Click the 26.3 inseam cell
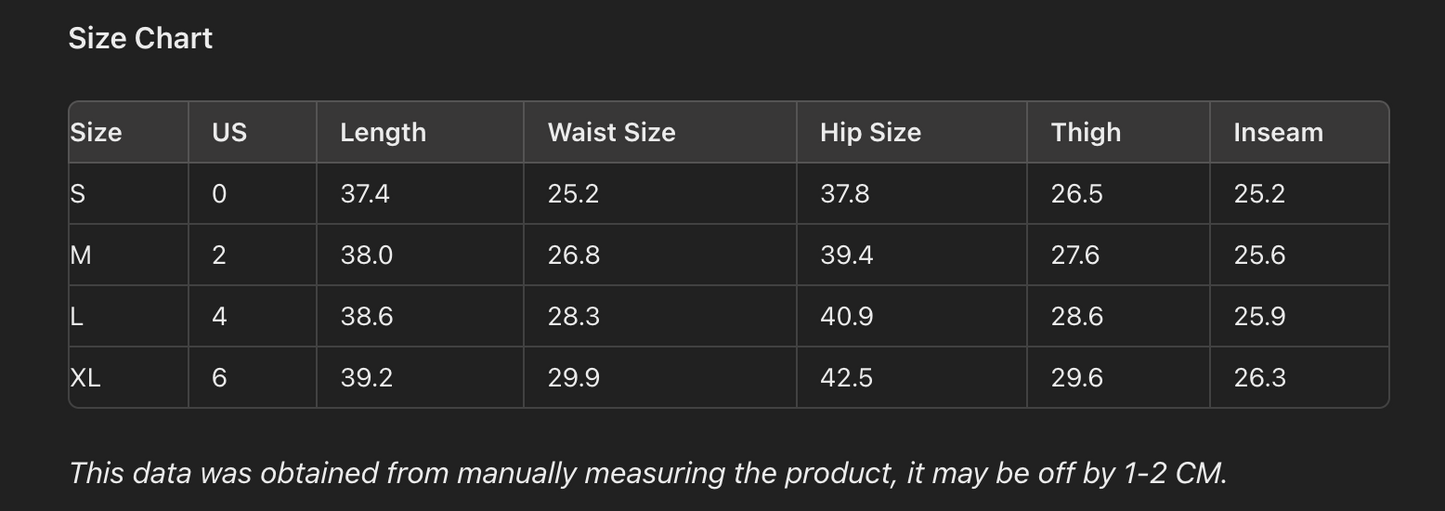 1259,378
